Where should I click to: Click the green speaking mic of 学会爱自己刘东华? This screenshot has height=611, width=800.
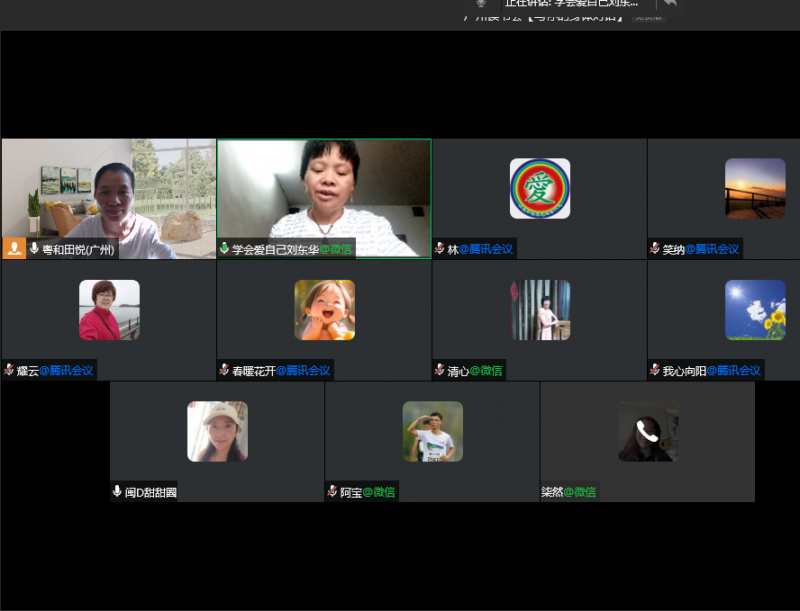pyautogui.click(x=224, y=249)
